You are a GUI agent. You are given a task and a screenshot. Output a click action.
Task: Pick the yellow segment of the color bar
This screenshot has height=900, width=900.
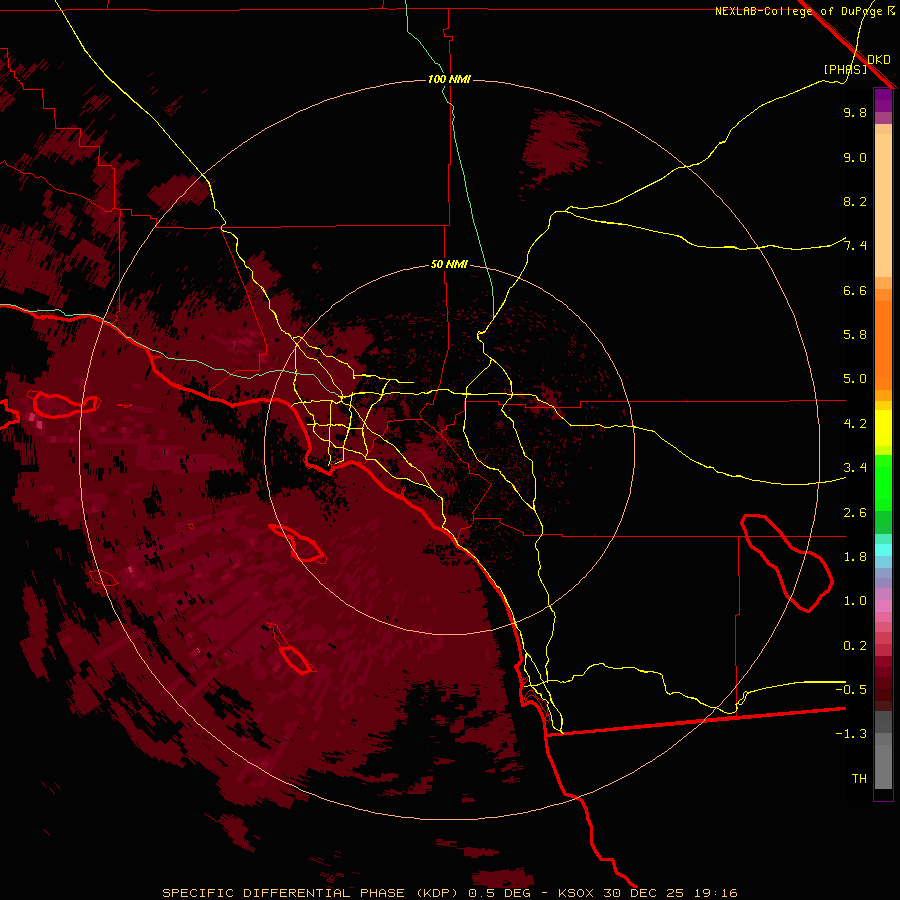pos(883,428)
